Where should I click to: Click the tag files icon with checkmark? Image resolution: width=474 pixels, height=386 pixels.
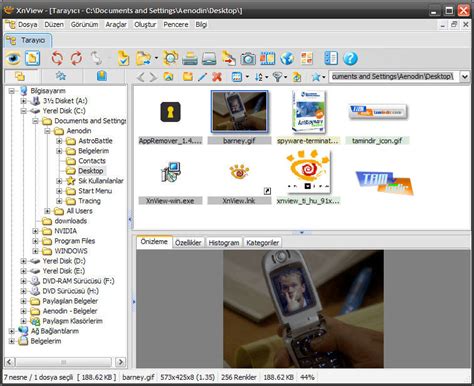pos(123,58)
